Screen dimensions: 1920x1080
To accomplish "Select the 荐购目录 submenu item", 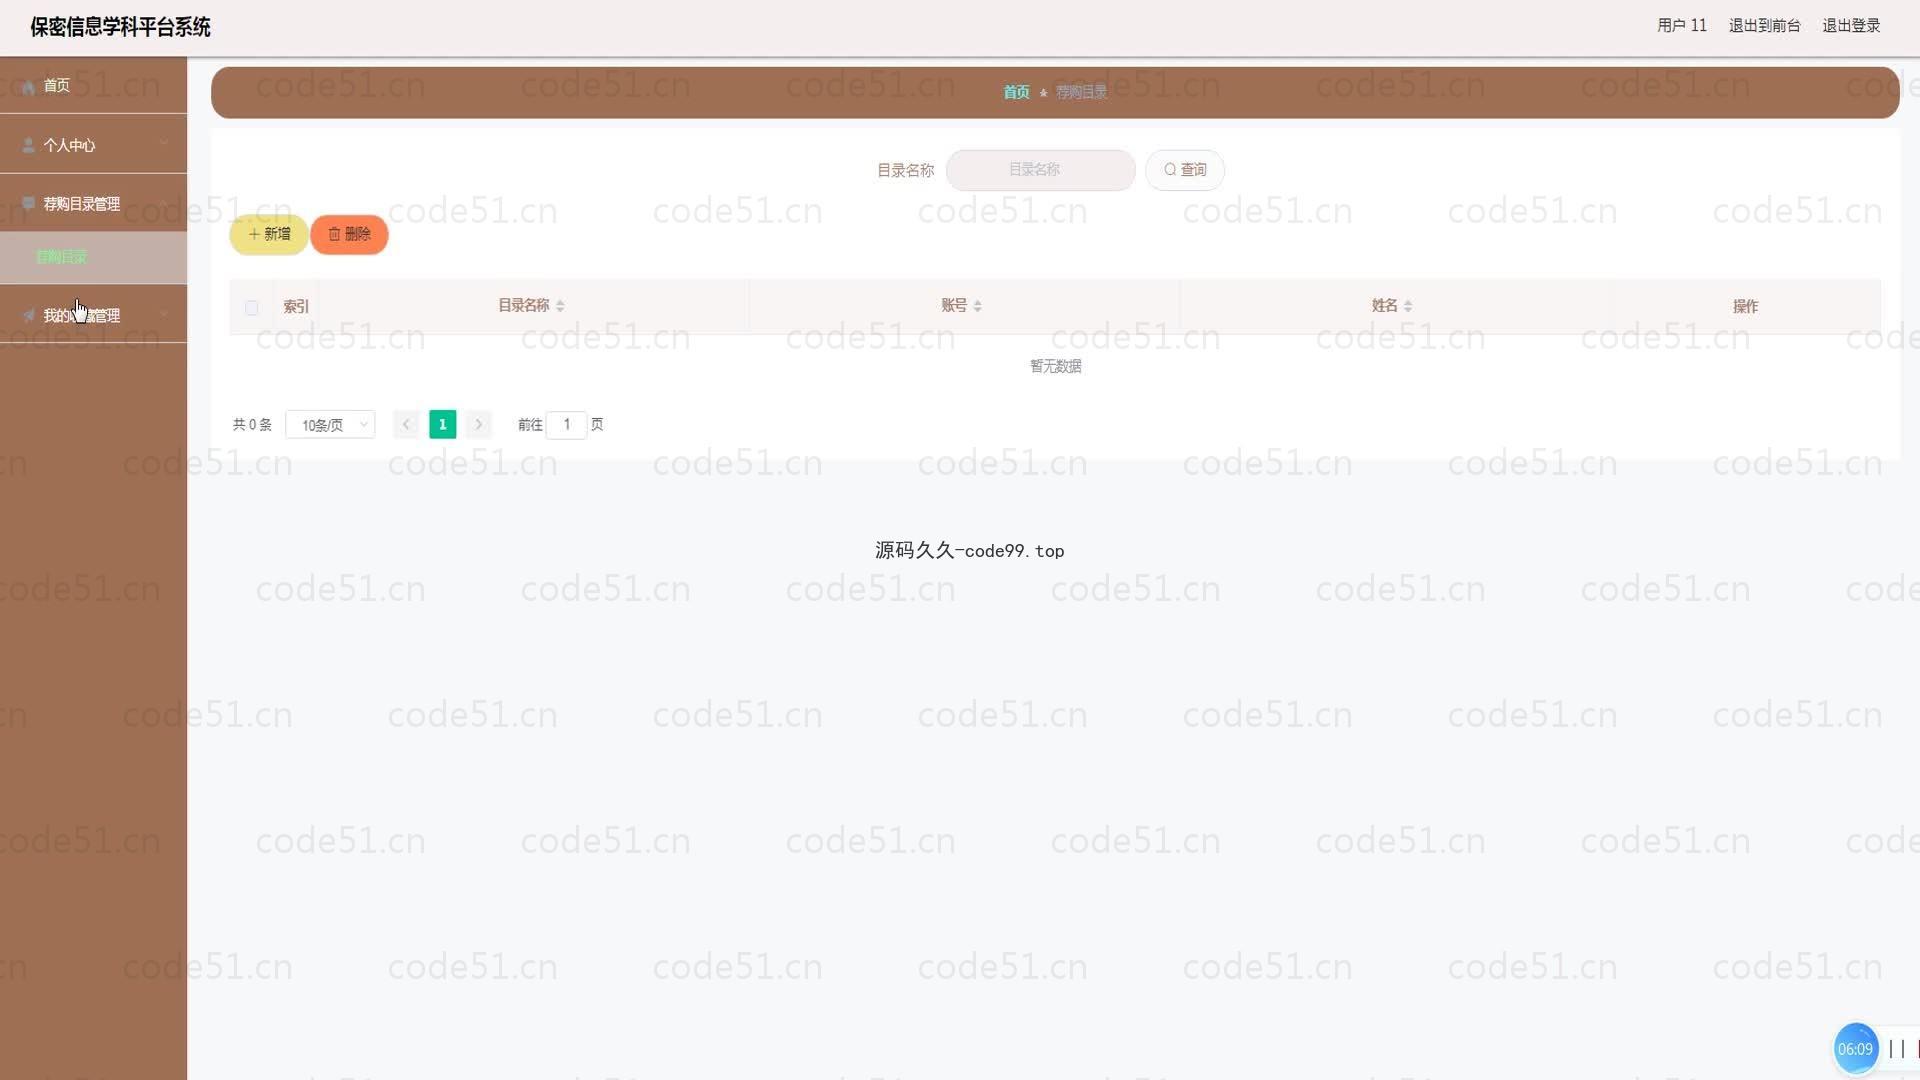I will (93, 257).
